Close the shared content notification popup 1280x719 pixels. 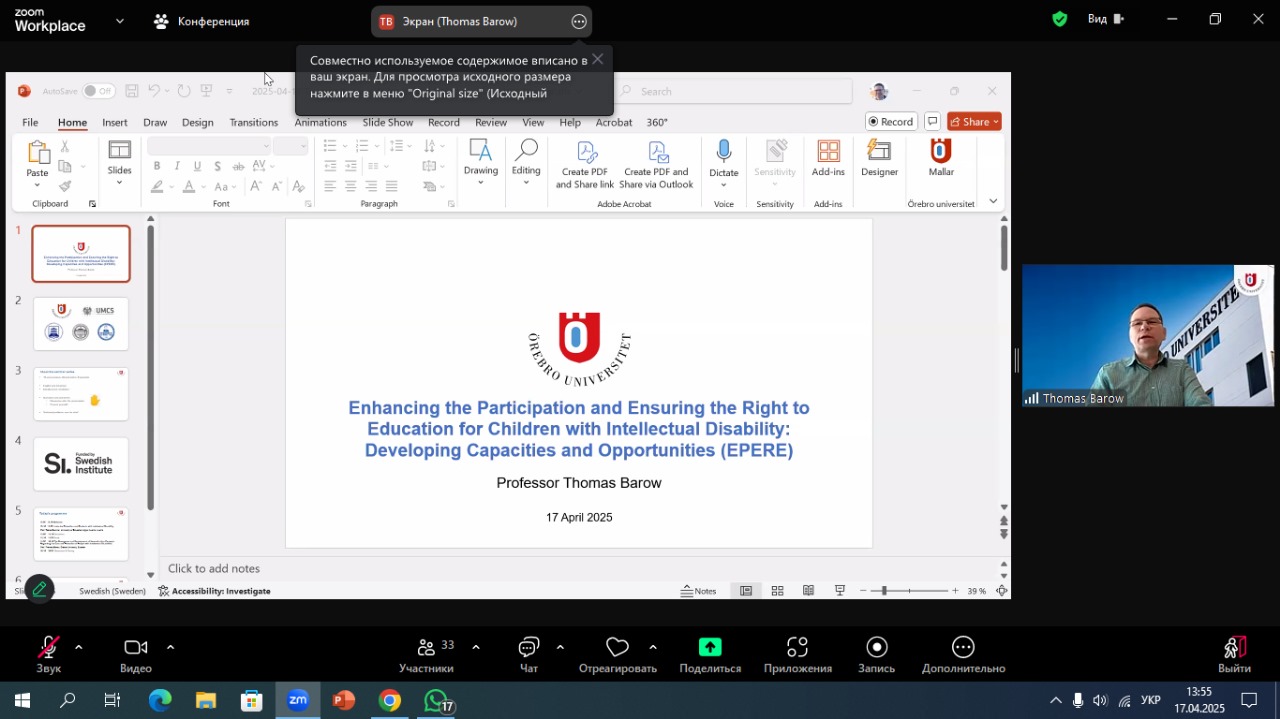pyautogui.click(x=597, y=59)
